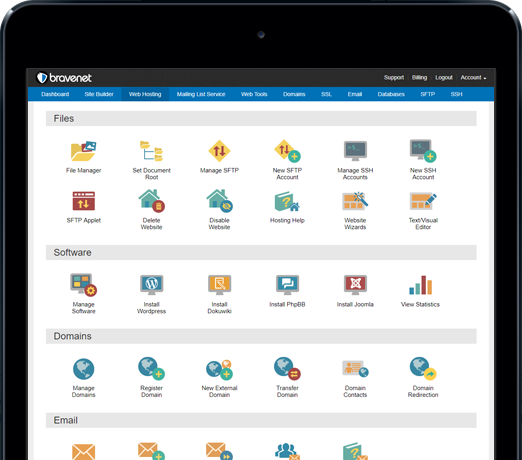Switch to the Domains tab

(294, 94)
